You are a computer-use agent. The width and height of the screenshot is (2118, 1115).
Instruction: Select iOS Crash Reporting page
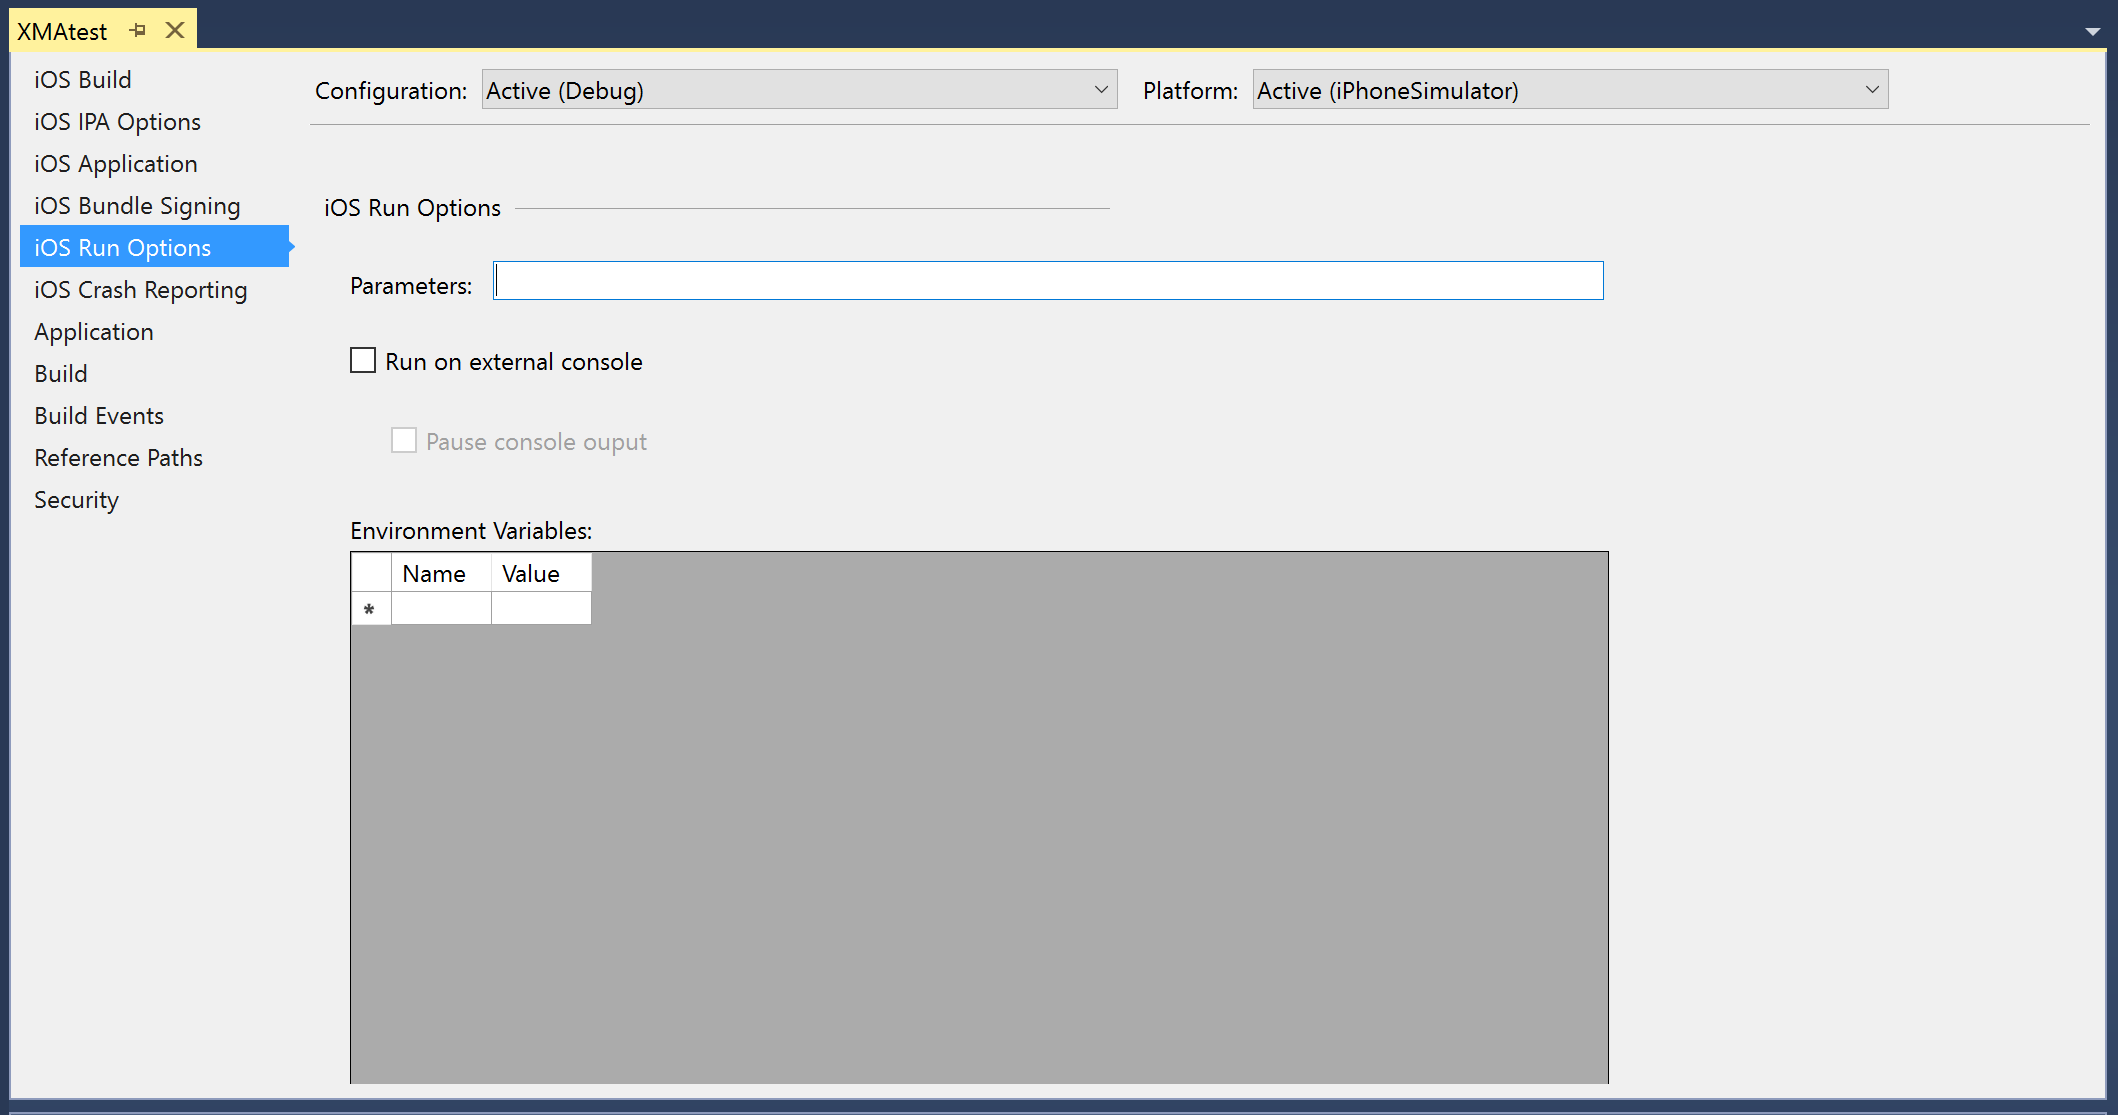140,290
